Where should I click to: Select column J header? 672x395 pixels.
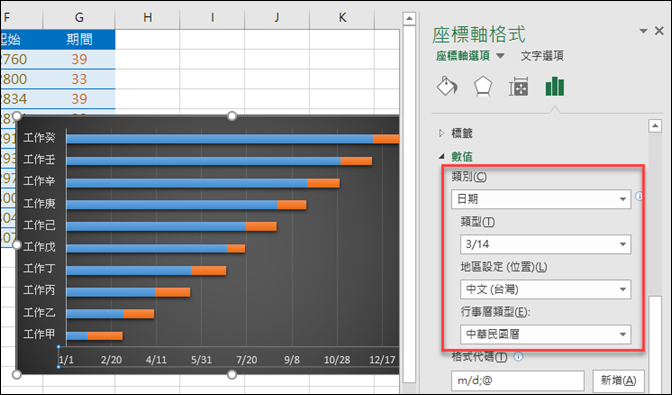point(277,18)
